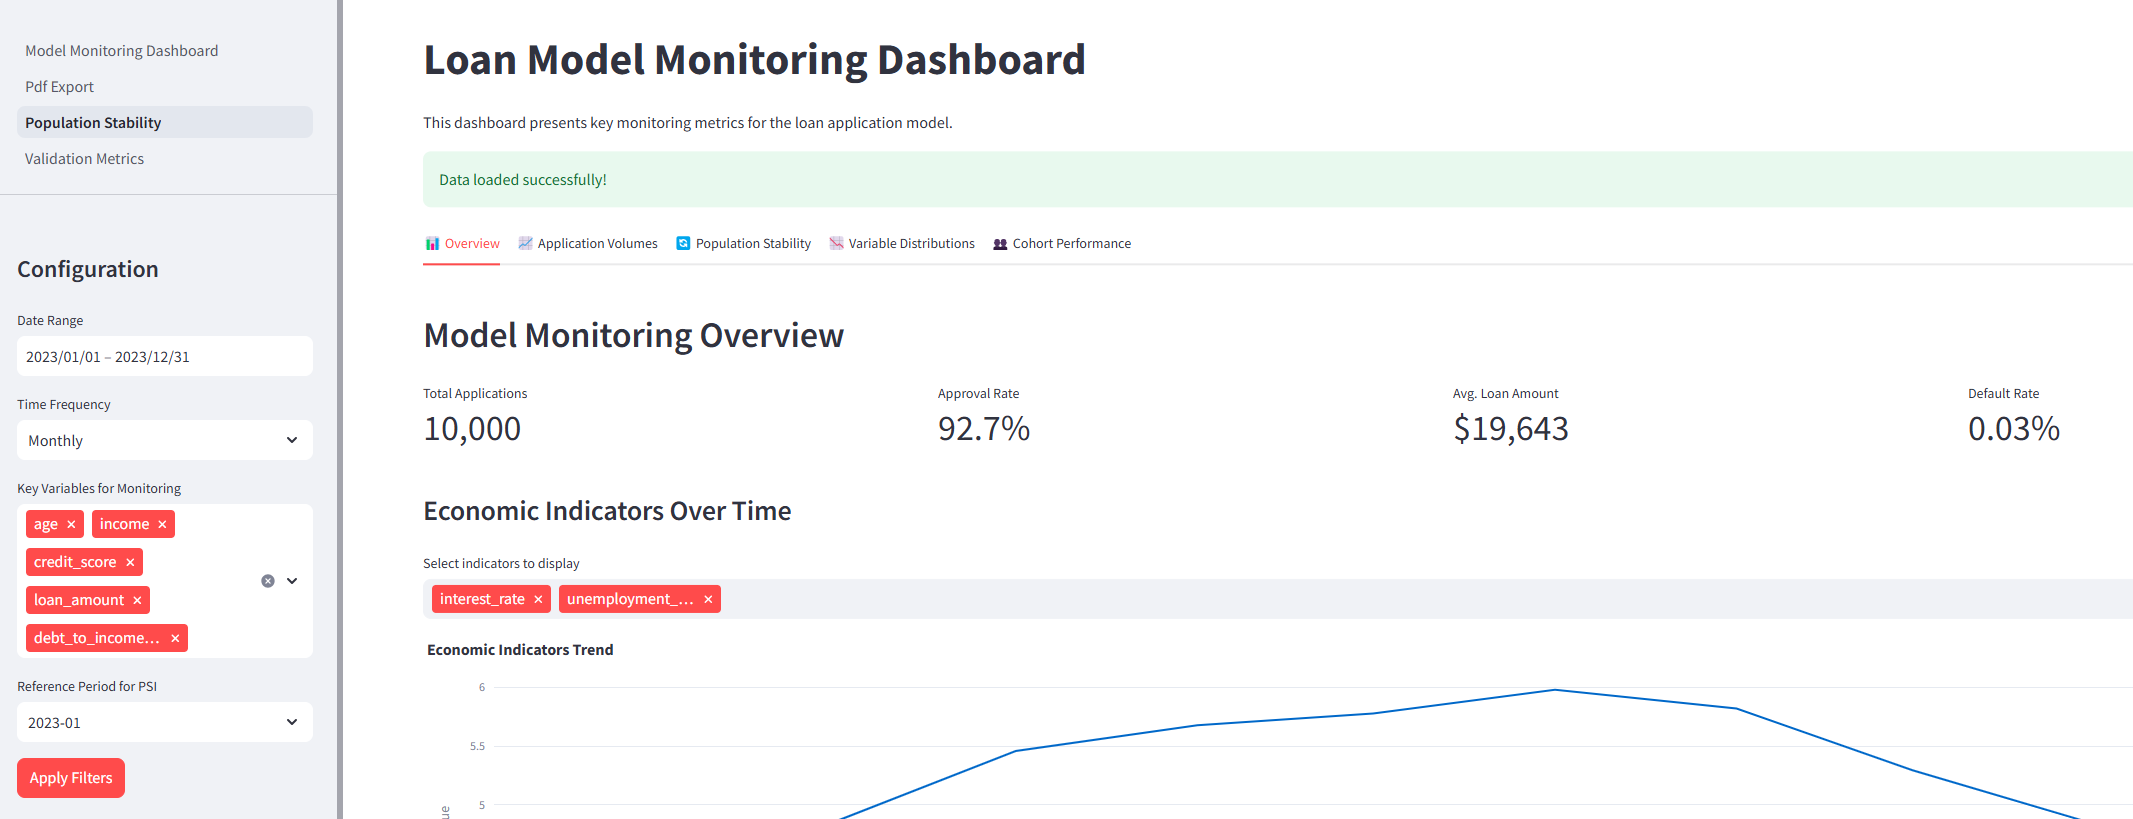This screenshot has width=2133, height=819.
Task: Switch to the Cohort Performance tab
Action: tap(1062, 244)
